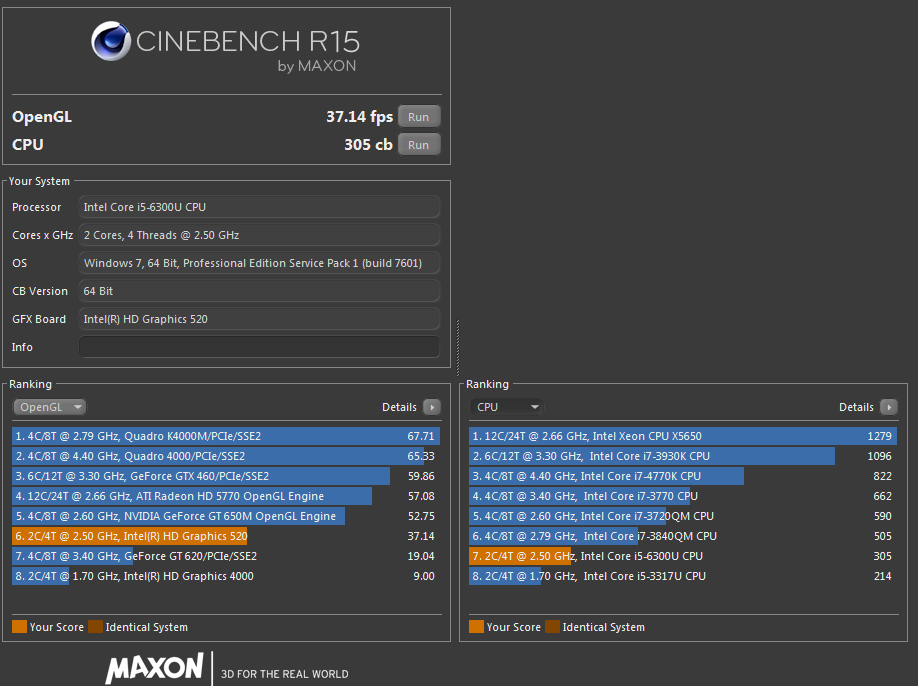Click the MAXON logo at the bottom
This screenshot has height=686, width=918.
[155, 668]
